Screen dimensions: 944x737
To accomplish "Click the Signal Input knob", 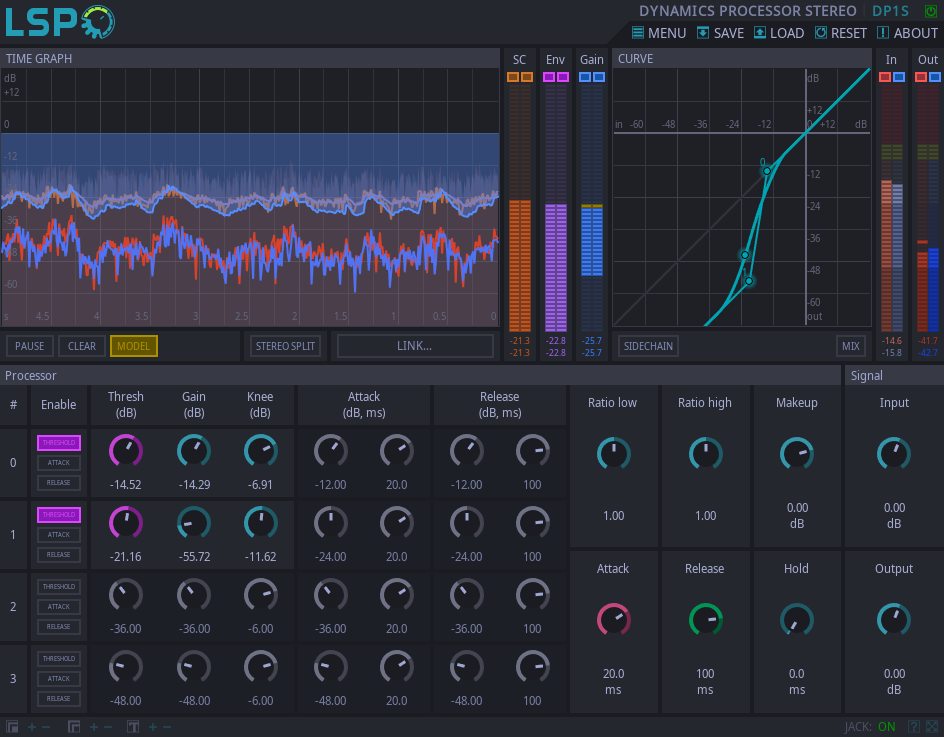I will tap(894, 454).
